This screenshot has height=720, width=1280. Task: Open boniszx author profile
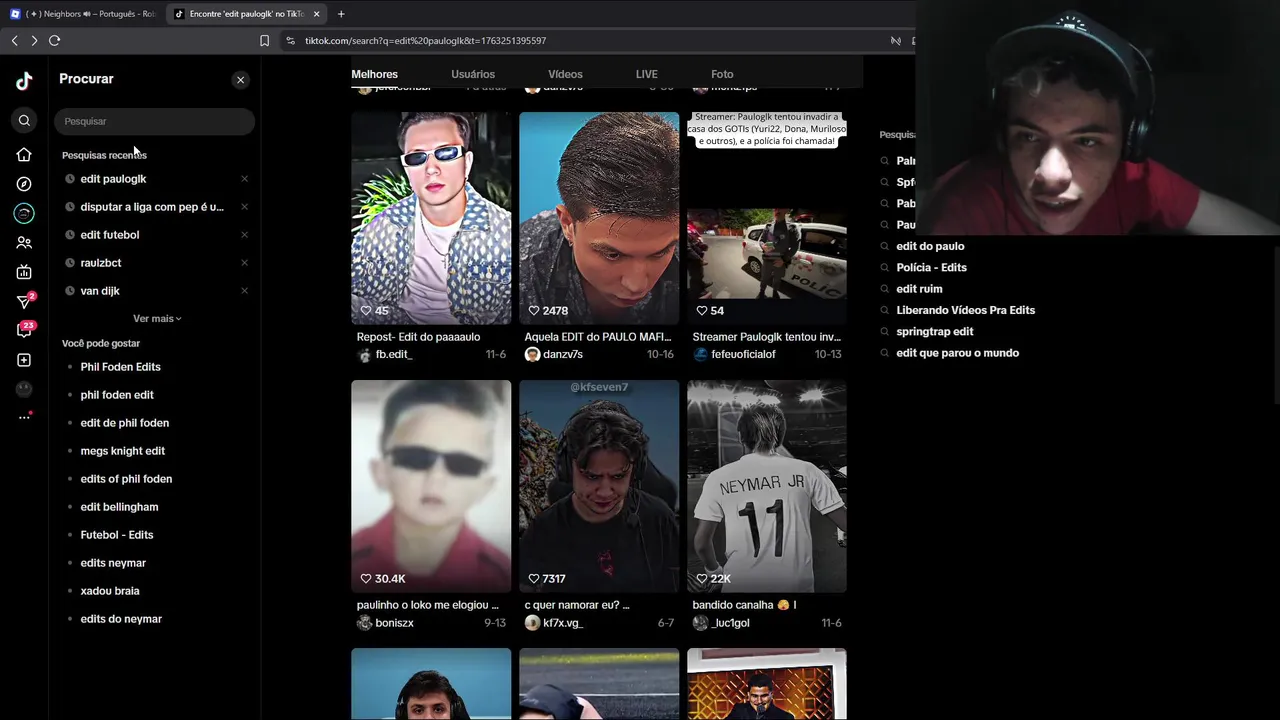[386, 623]
